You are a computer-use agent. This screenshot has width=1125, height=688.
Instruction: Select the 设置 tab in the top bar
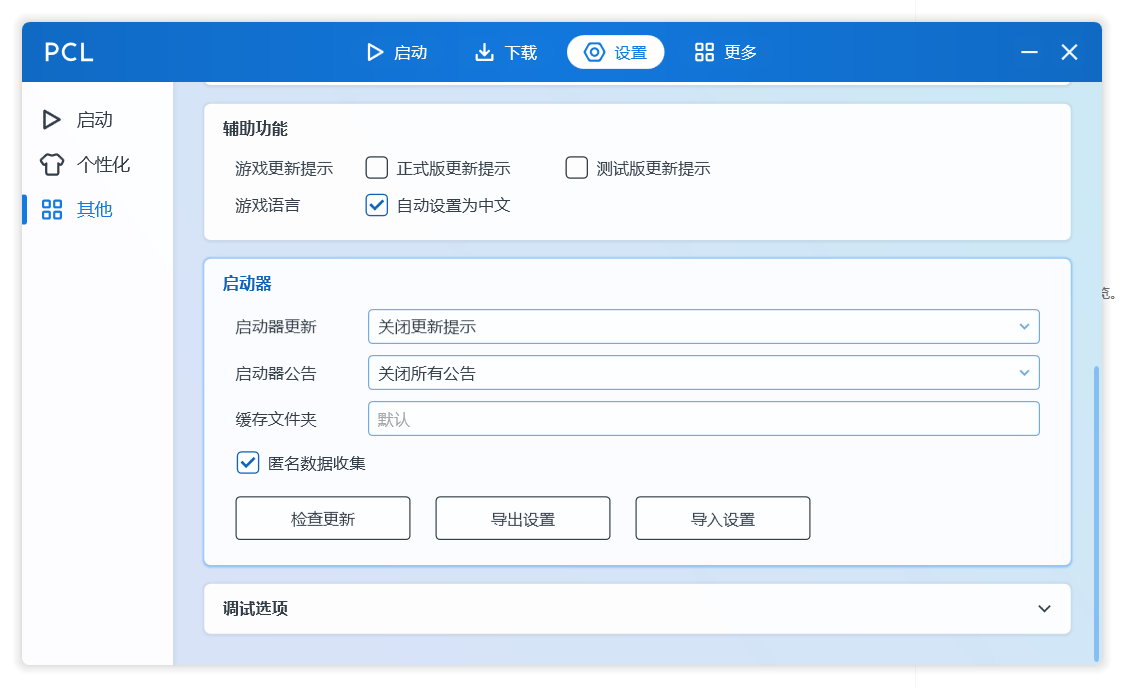pos(616,52)
